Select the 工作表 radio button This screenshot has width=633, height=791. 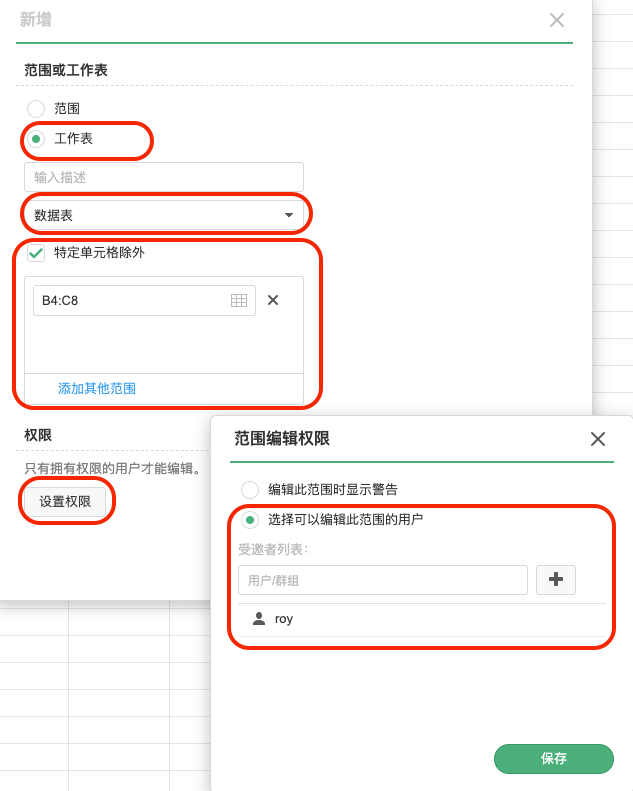coord(36,139)
